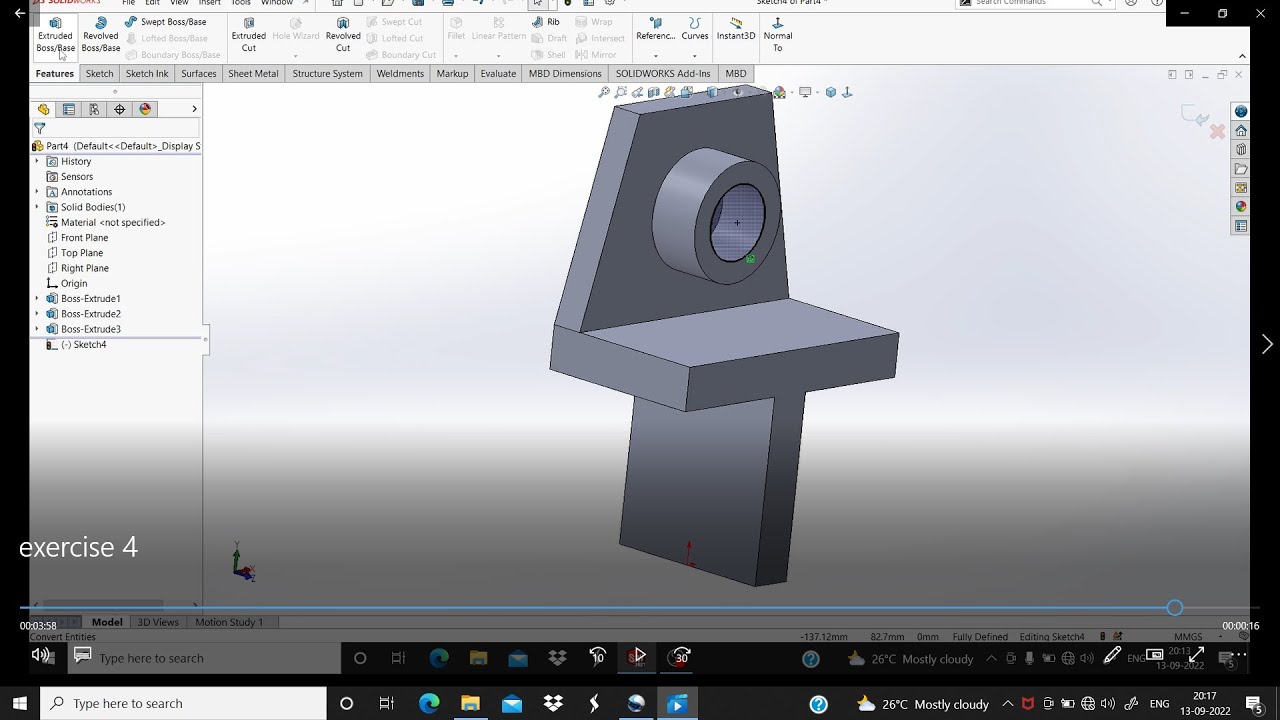1280x720 pixels.
Task: Open Microsoft Edge from the Windows taskbar
Action: coord(429,704)
